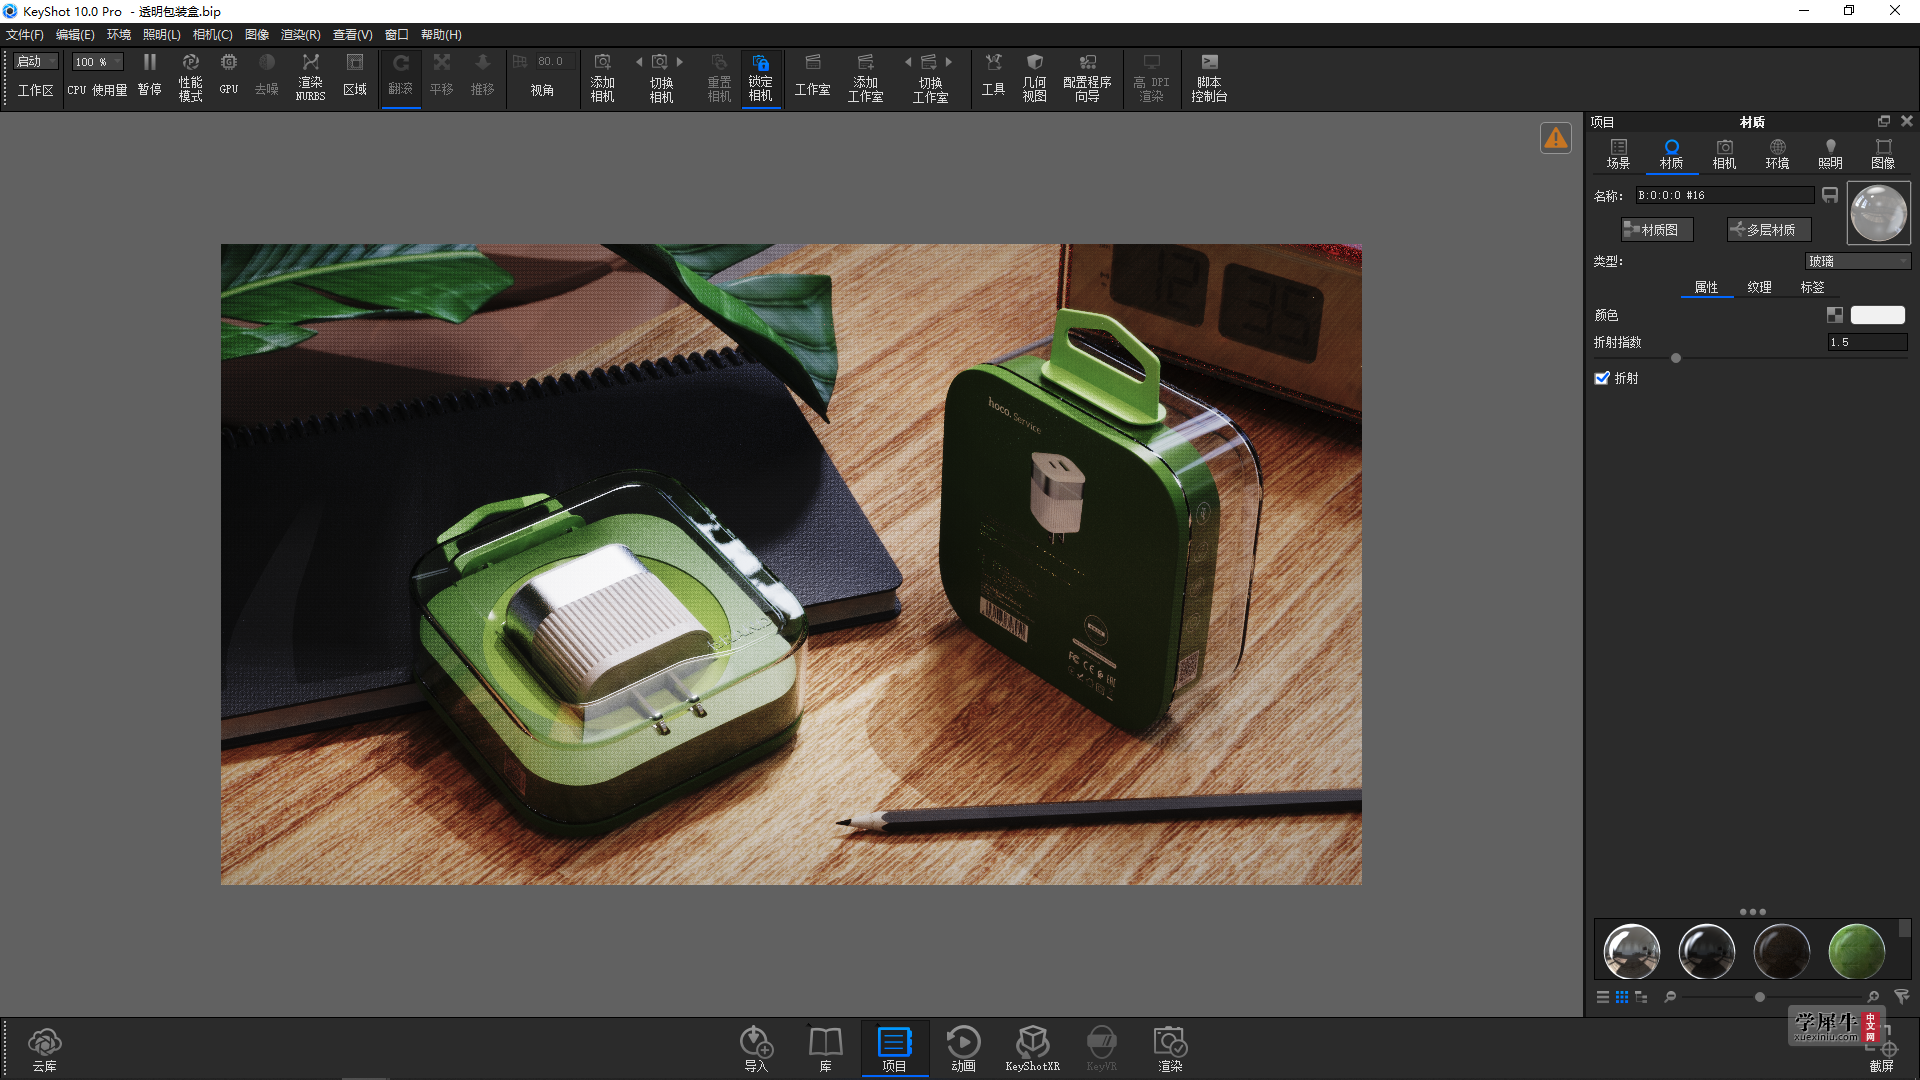Switch material list to list view
The image size is (1920, 1080).
click(x=1603, y=997)
